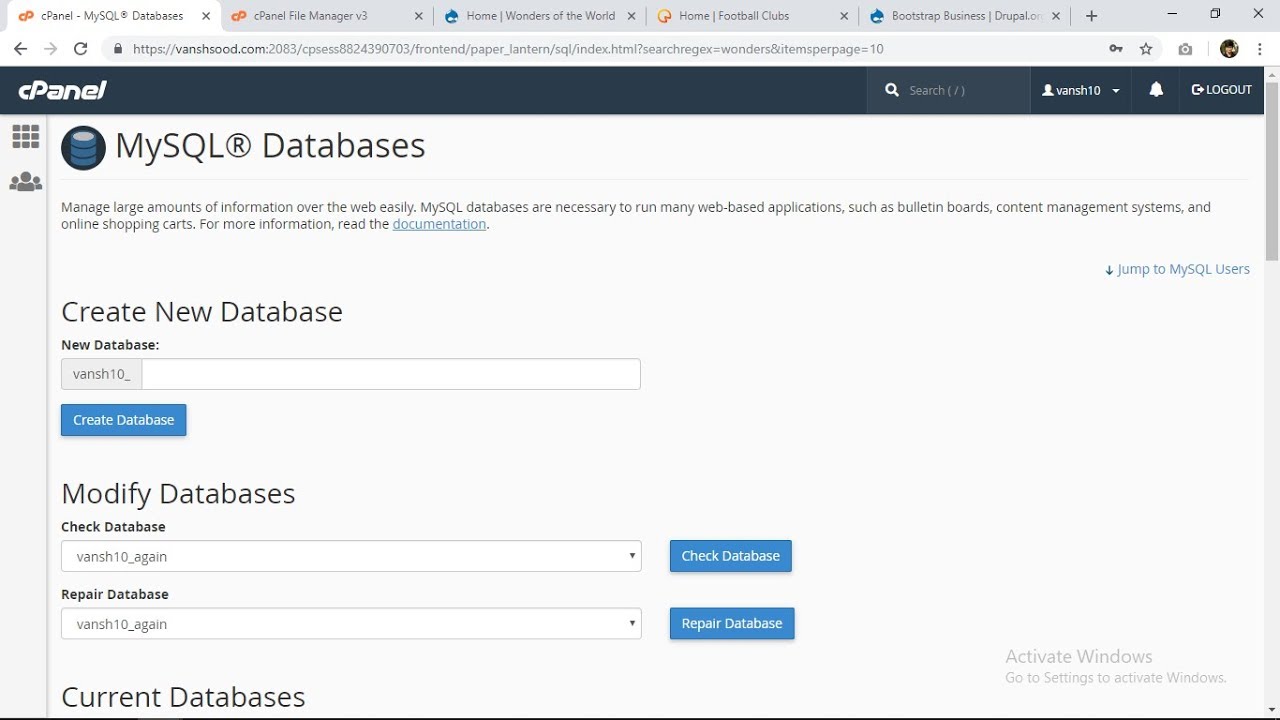Click the Create New Database heading
The image size is (1280, 720).
202,312
